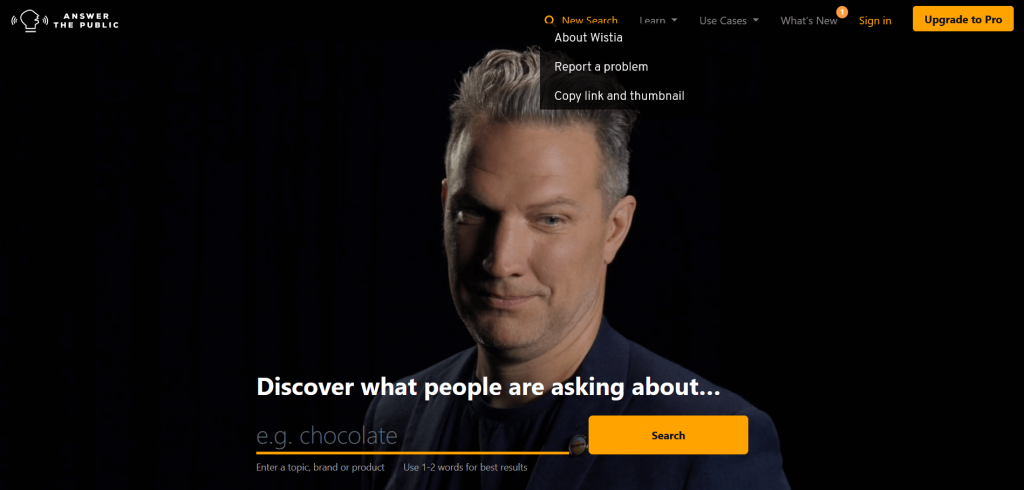The width and height of the screenshot is (1024, 490).
Task: Focus the e.g. chocolate search field
Action: (x=412, y=435)
